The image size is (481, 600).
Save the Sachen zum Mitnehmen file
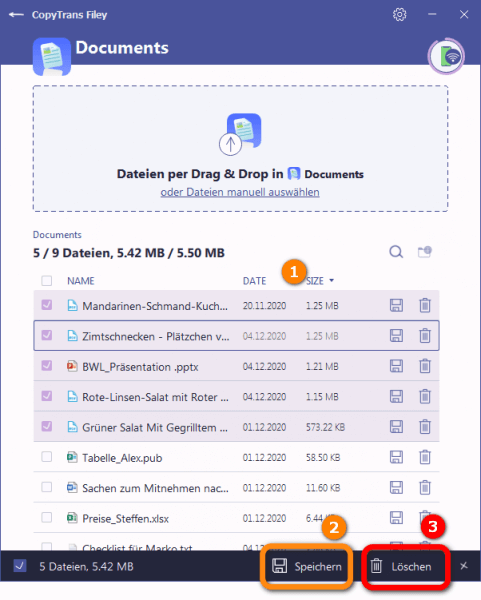point(396,488)
